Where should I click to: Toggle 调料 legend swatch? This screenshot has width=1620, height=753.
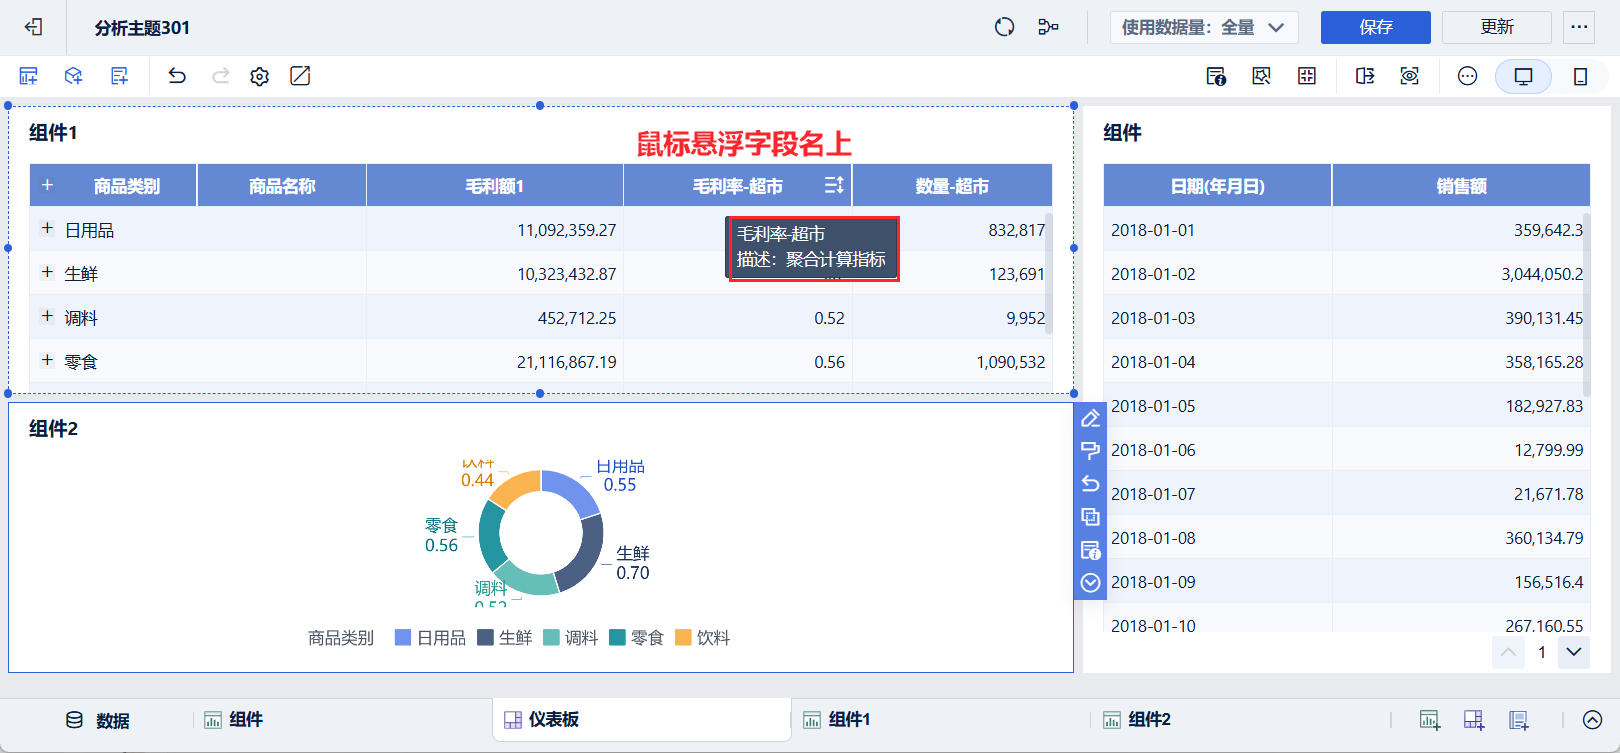pos(551,638)
